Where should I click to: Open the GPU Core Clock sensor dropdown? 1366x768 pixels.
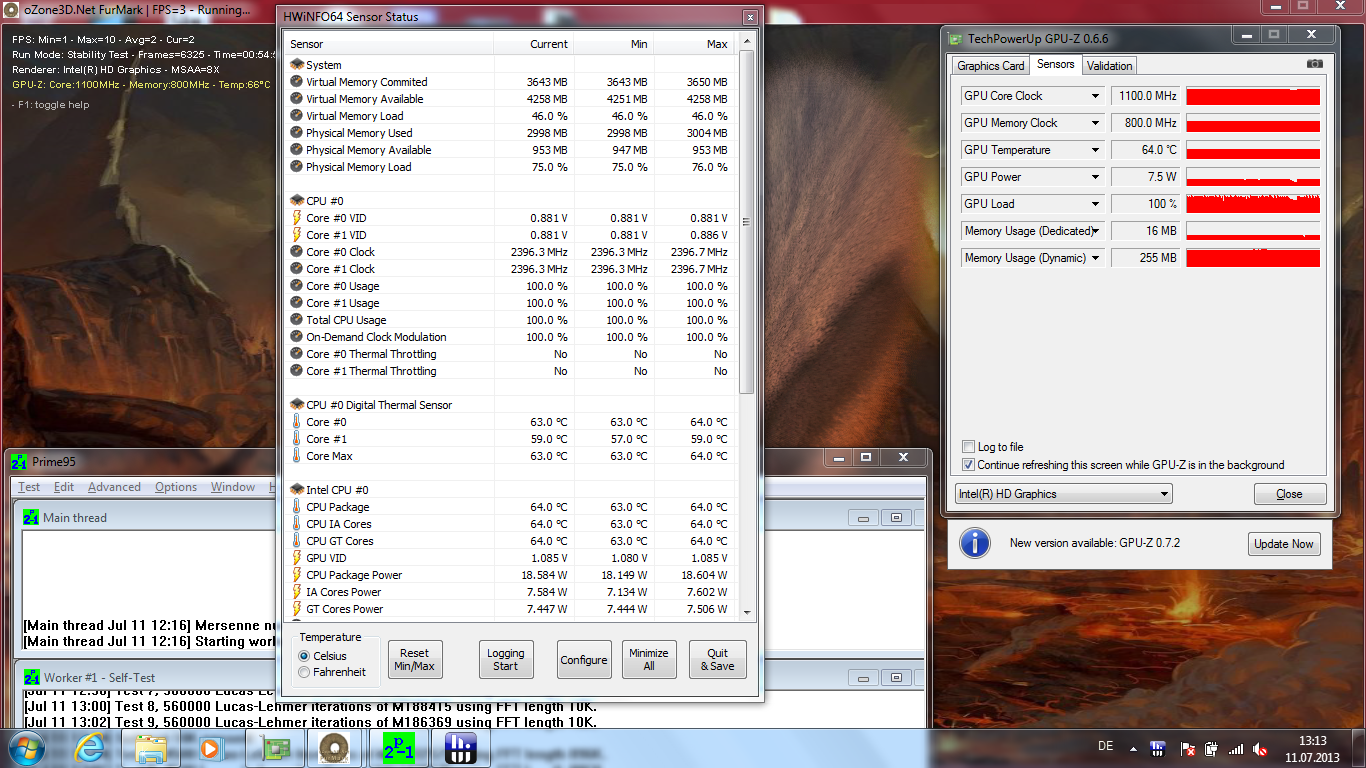click(x=1095, y=96)
